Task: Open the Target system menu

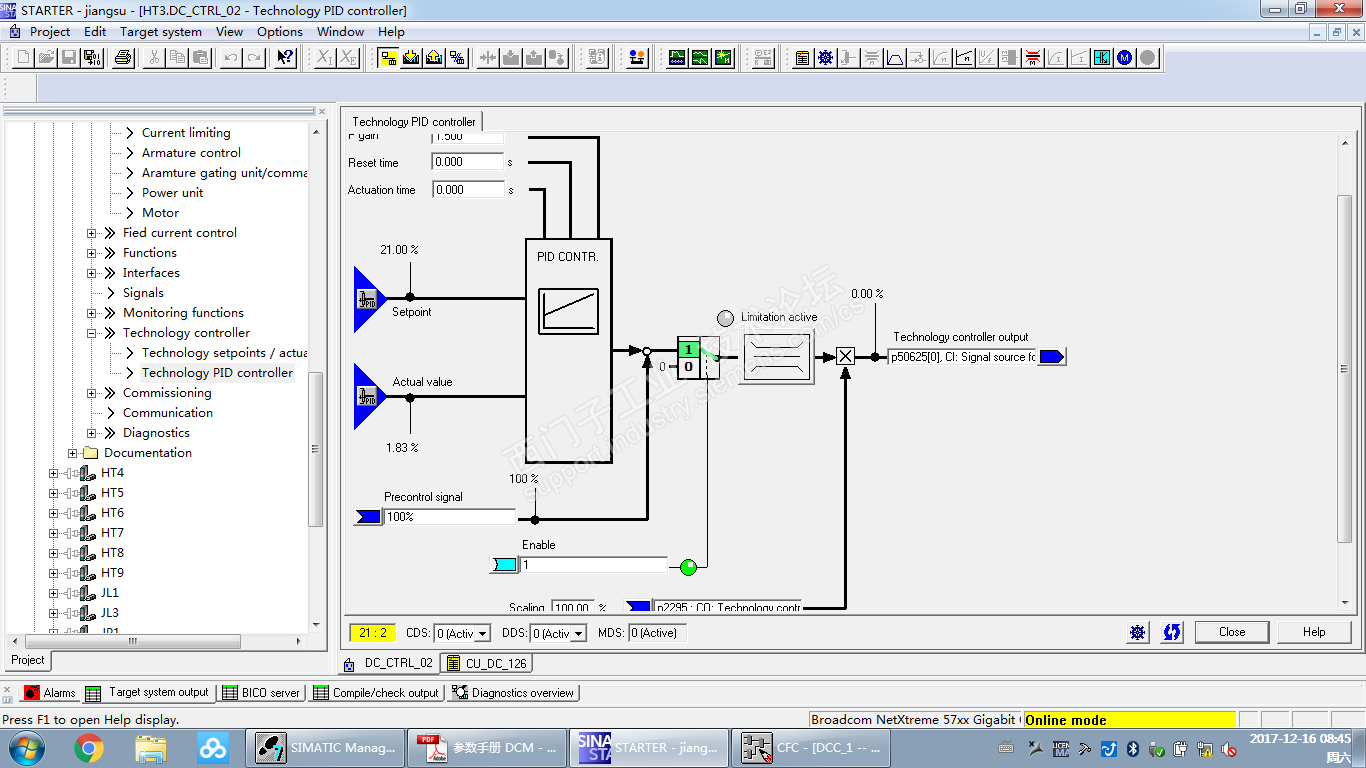Action: pos(161,31)
